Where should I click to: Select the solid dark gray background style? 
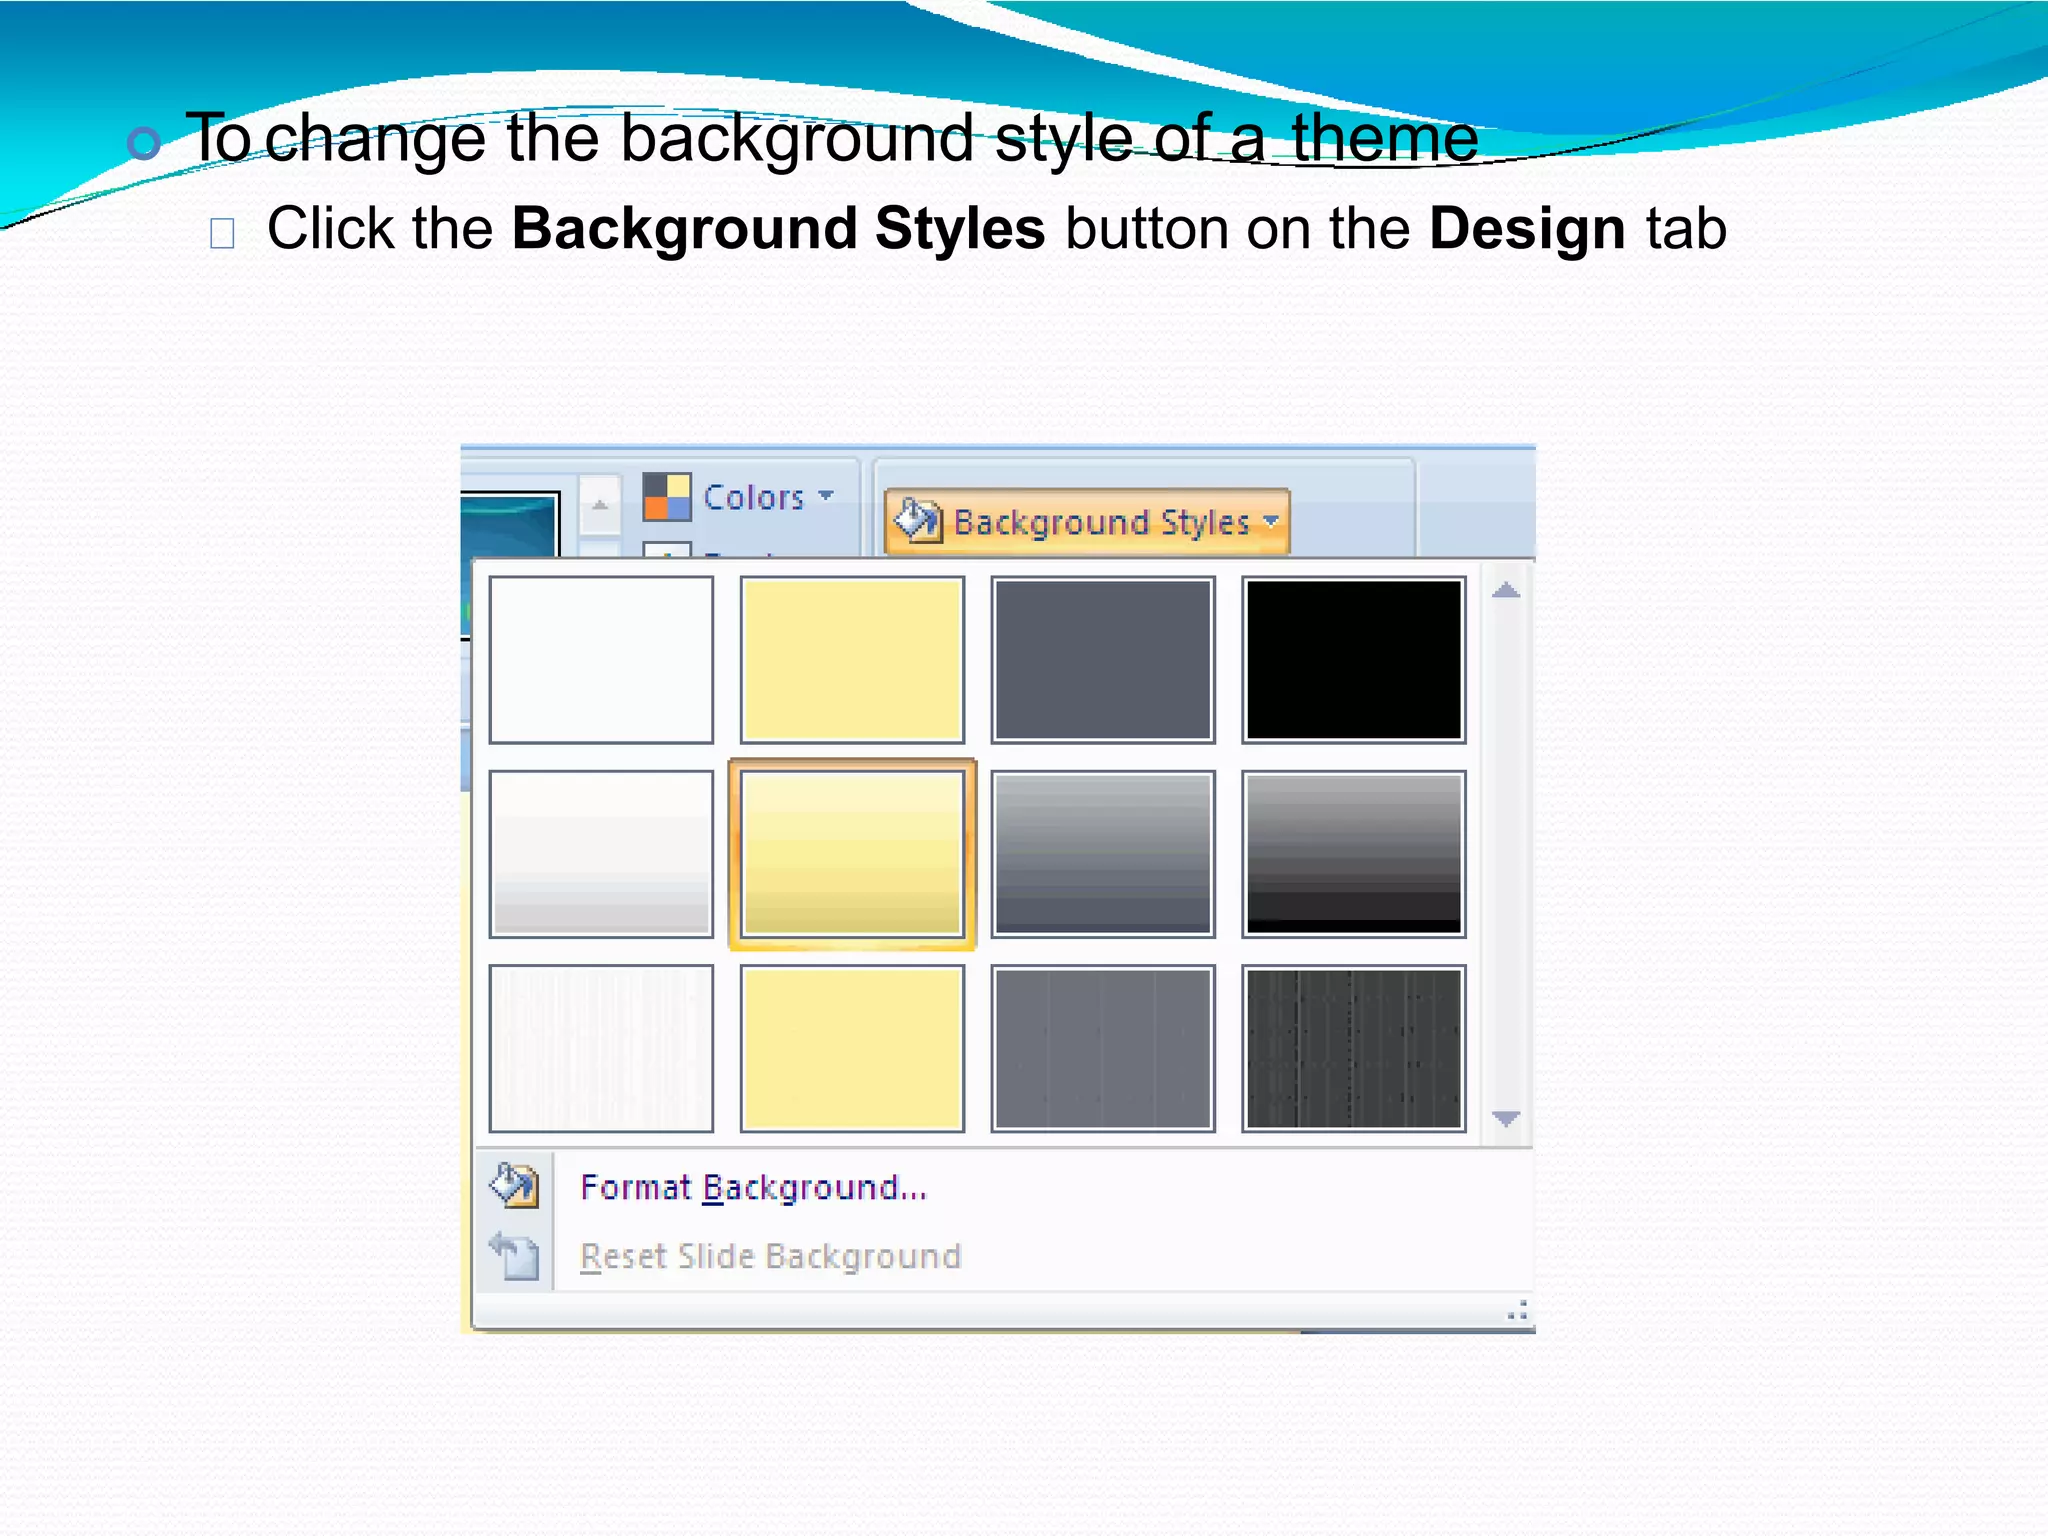coord(1103,660)
